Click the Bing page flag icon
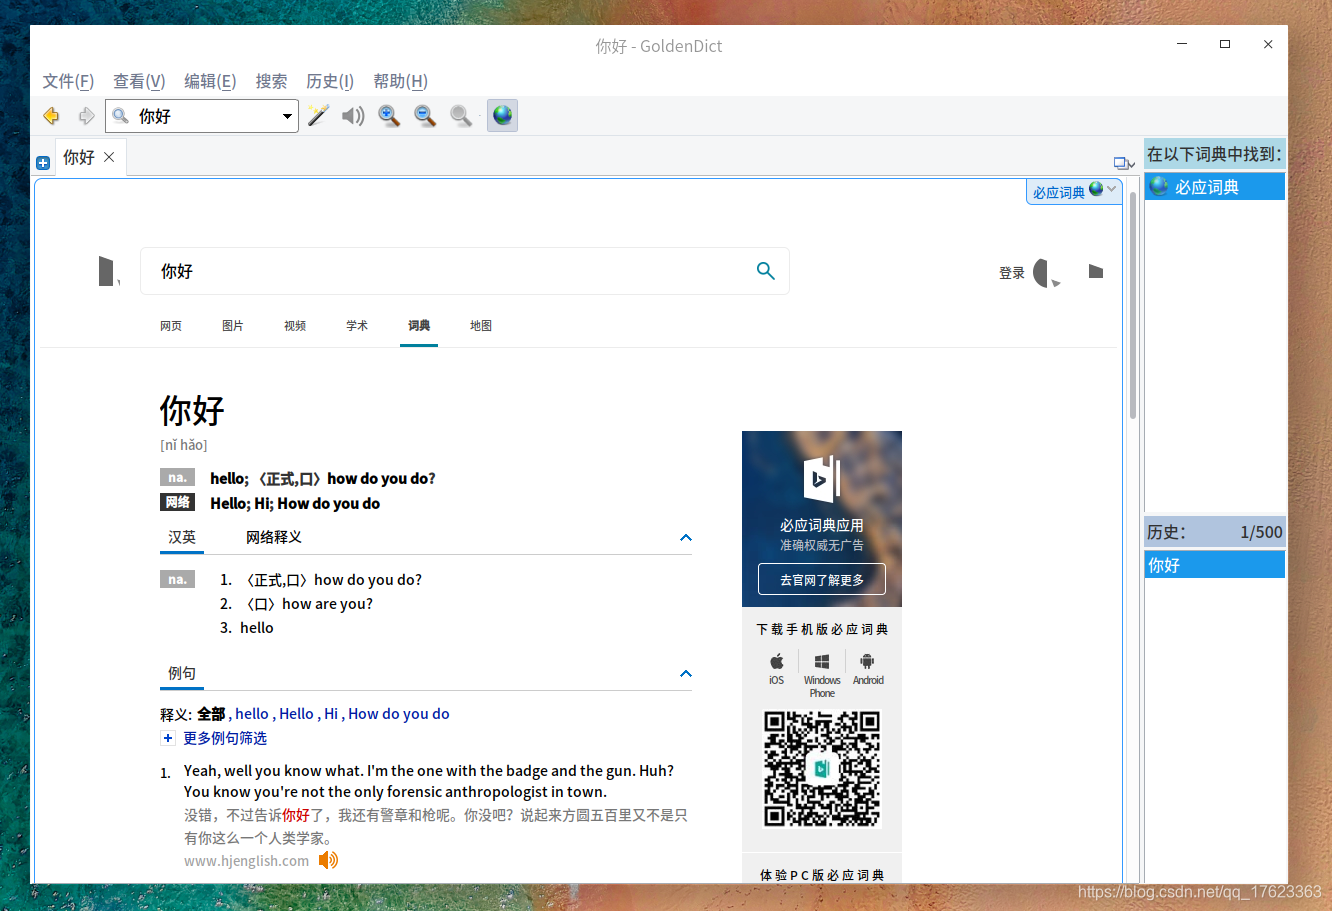 1095,271
